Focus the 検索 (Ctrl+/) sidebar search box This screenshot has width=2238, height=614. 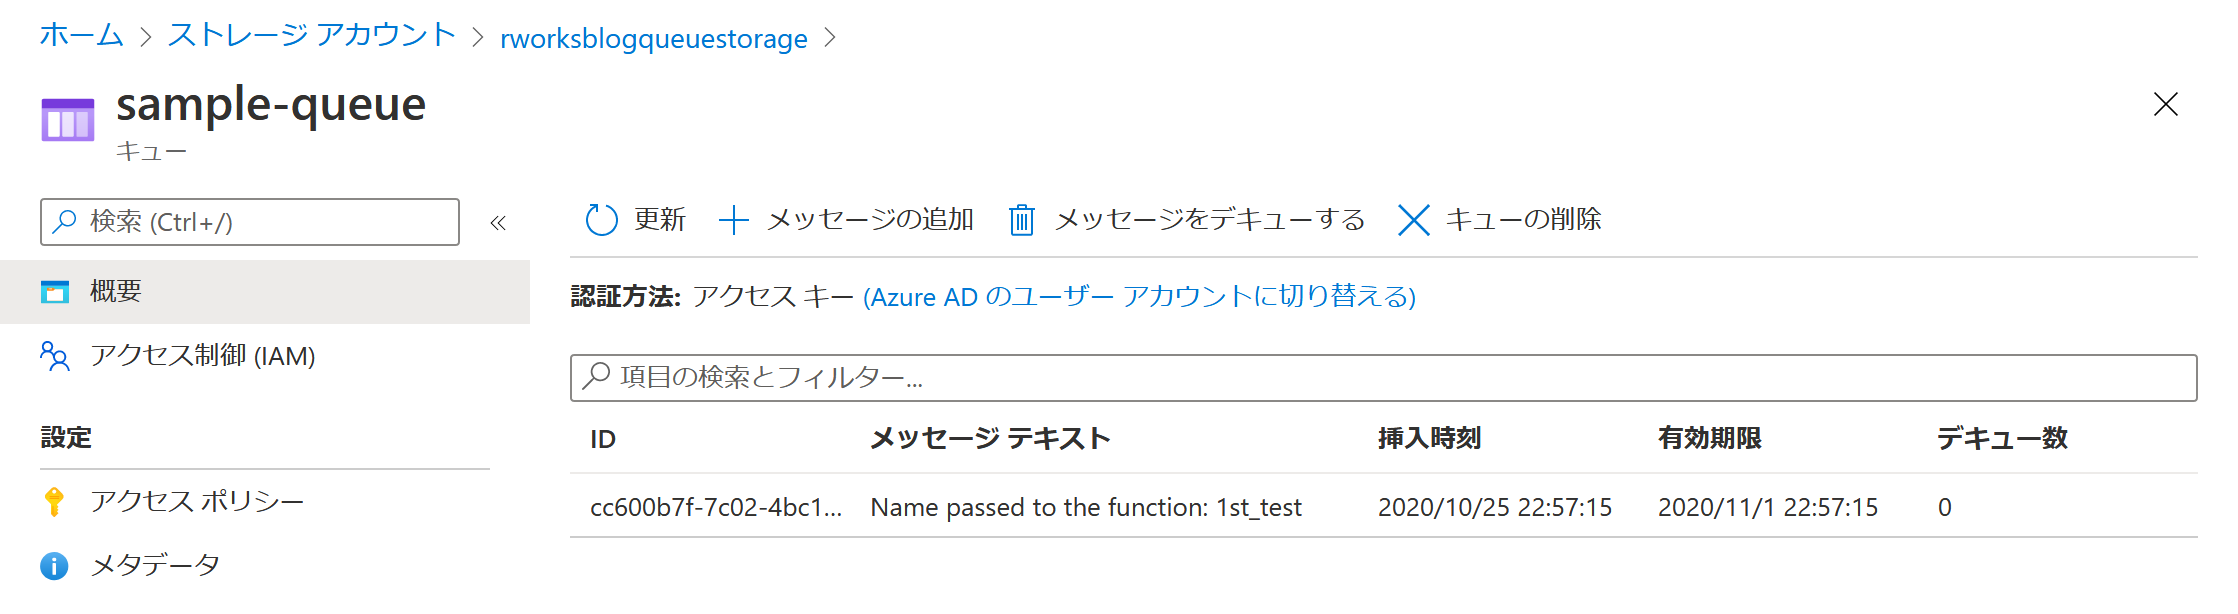pyautogui.click(x=250, y=222)
